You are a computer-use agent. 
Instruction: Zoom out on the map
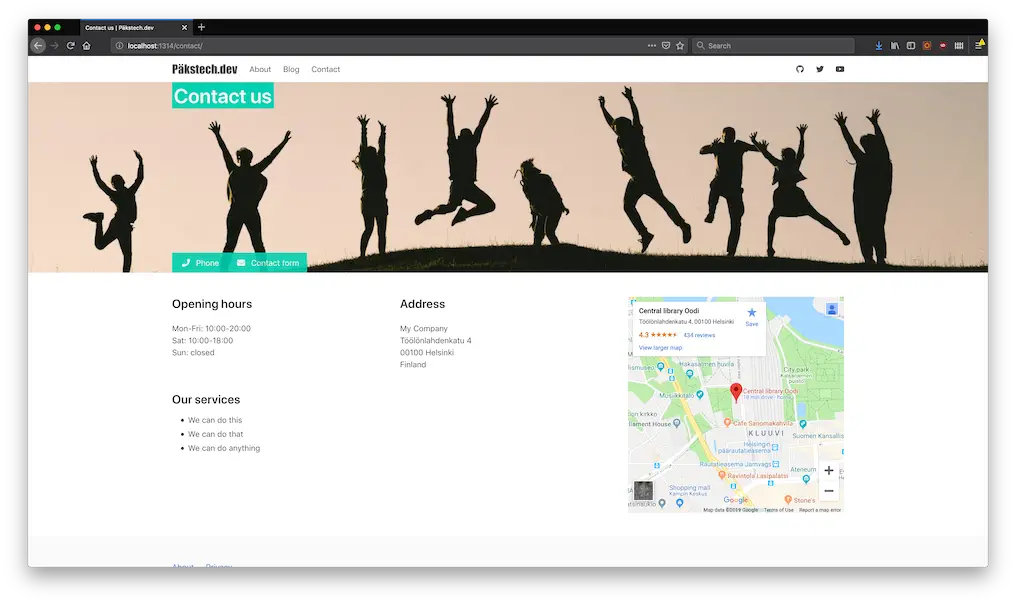[x=829, y=491]
